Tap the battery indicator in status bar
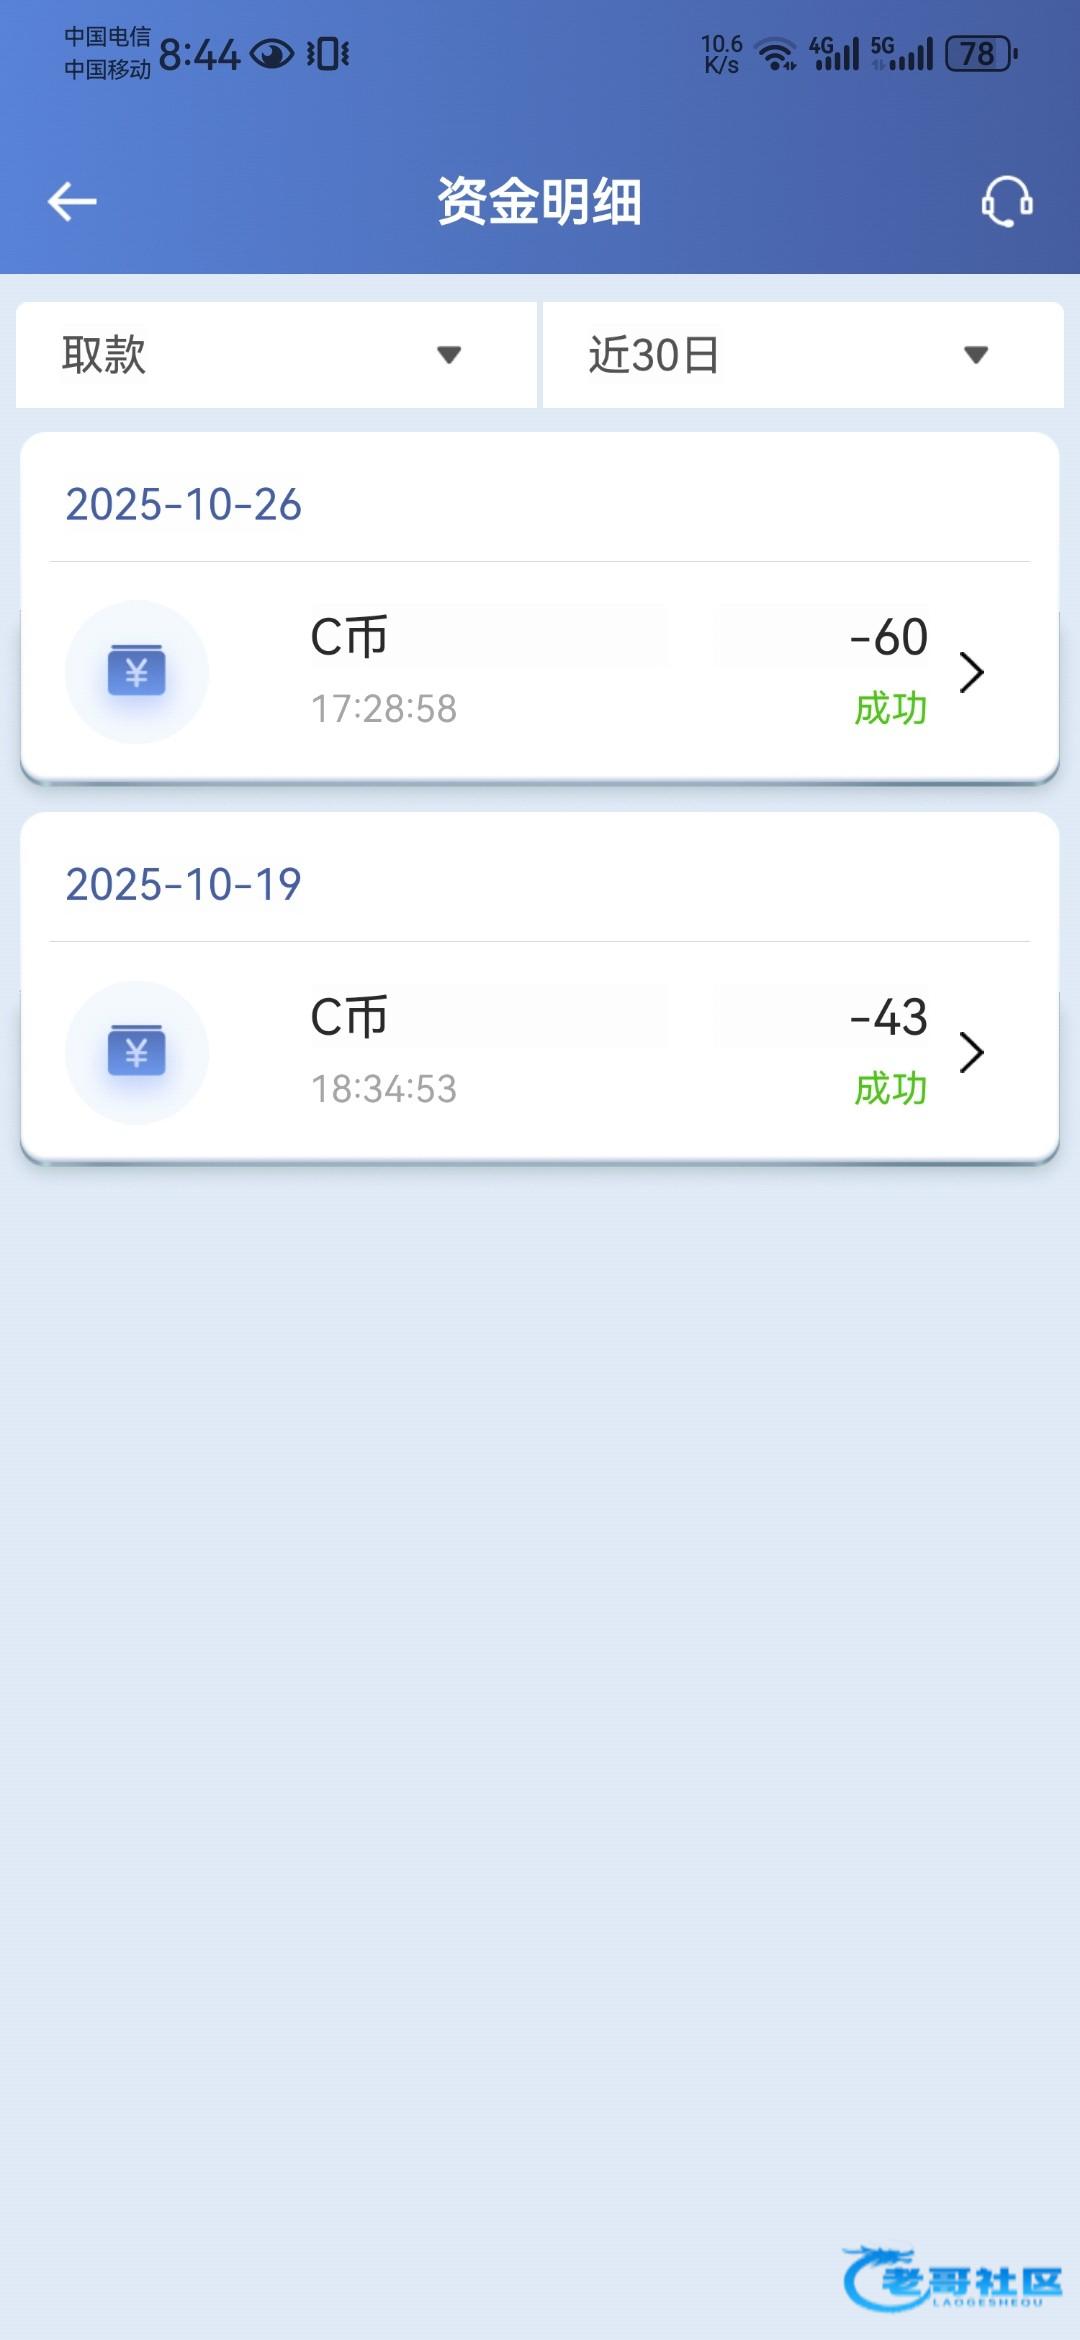The height and width of the screenshot is (2340, 1080). (981, 54)
